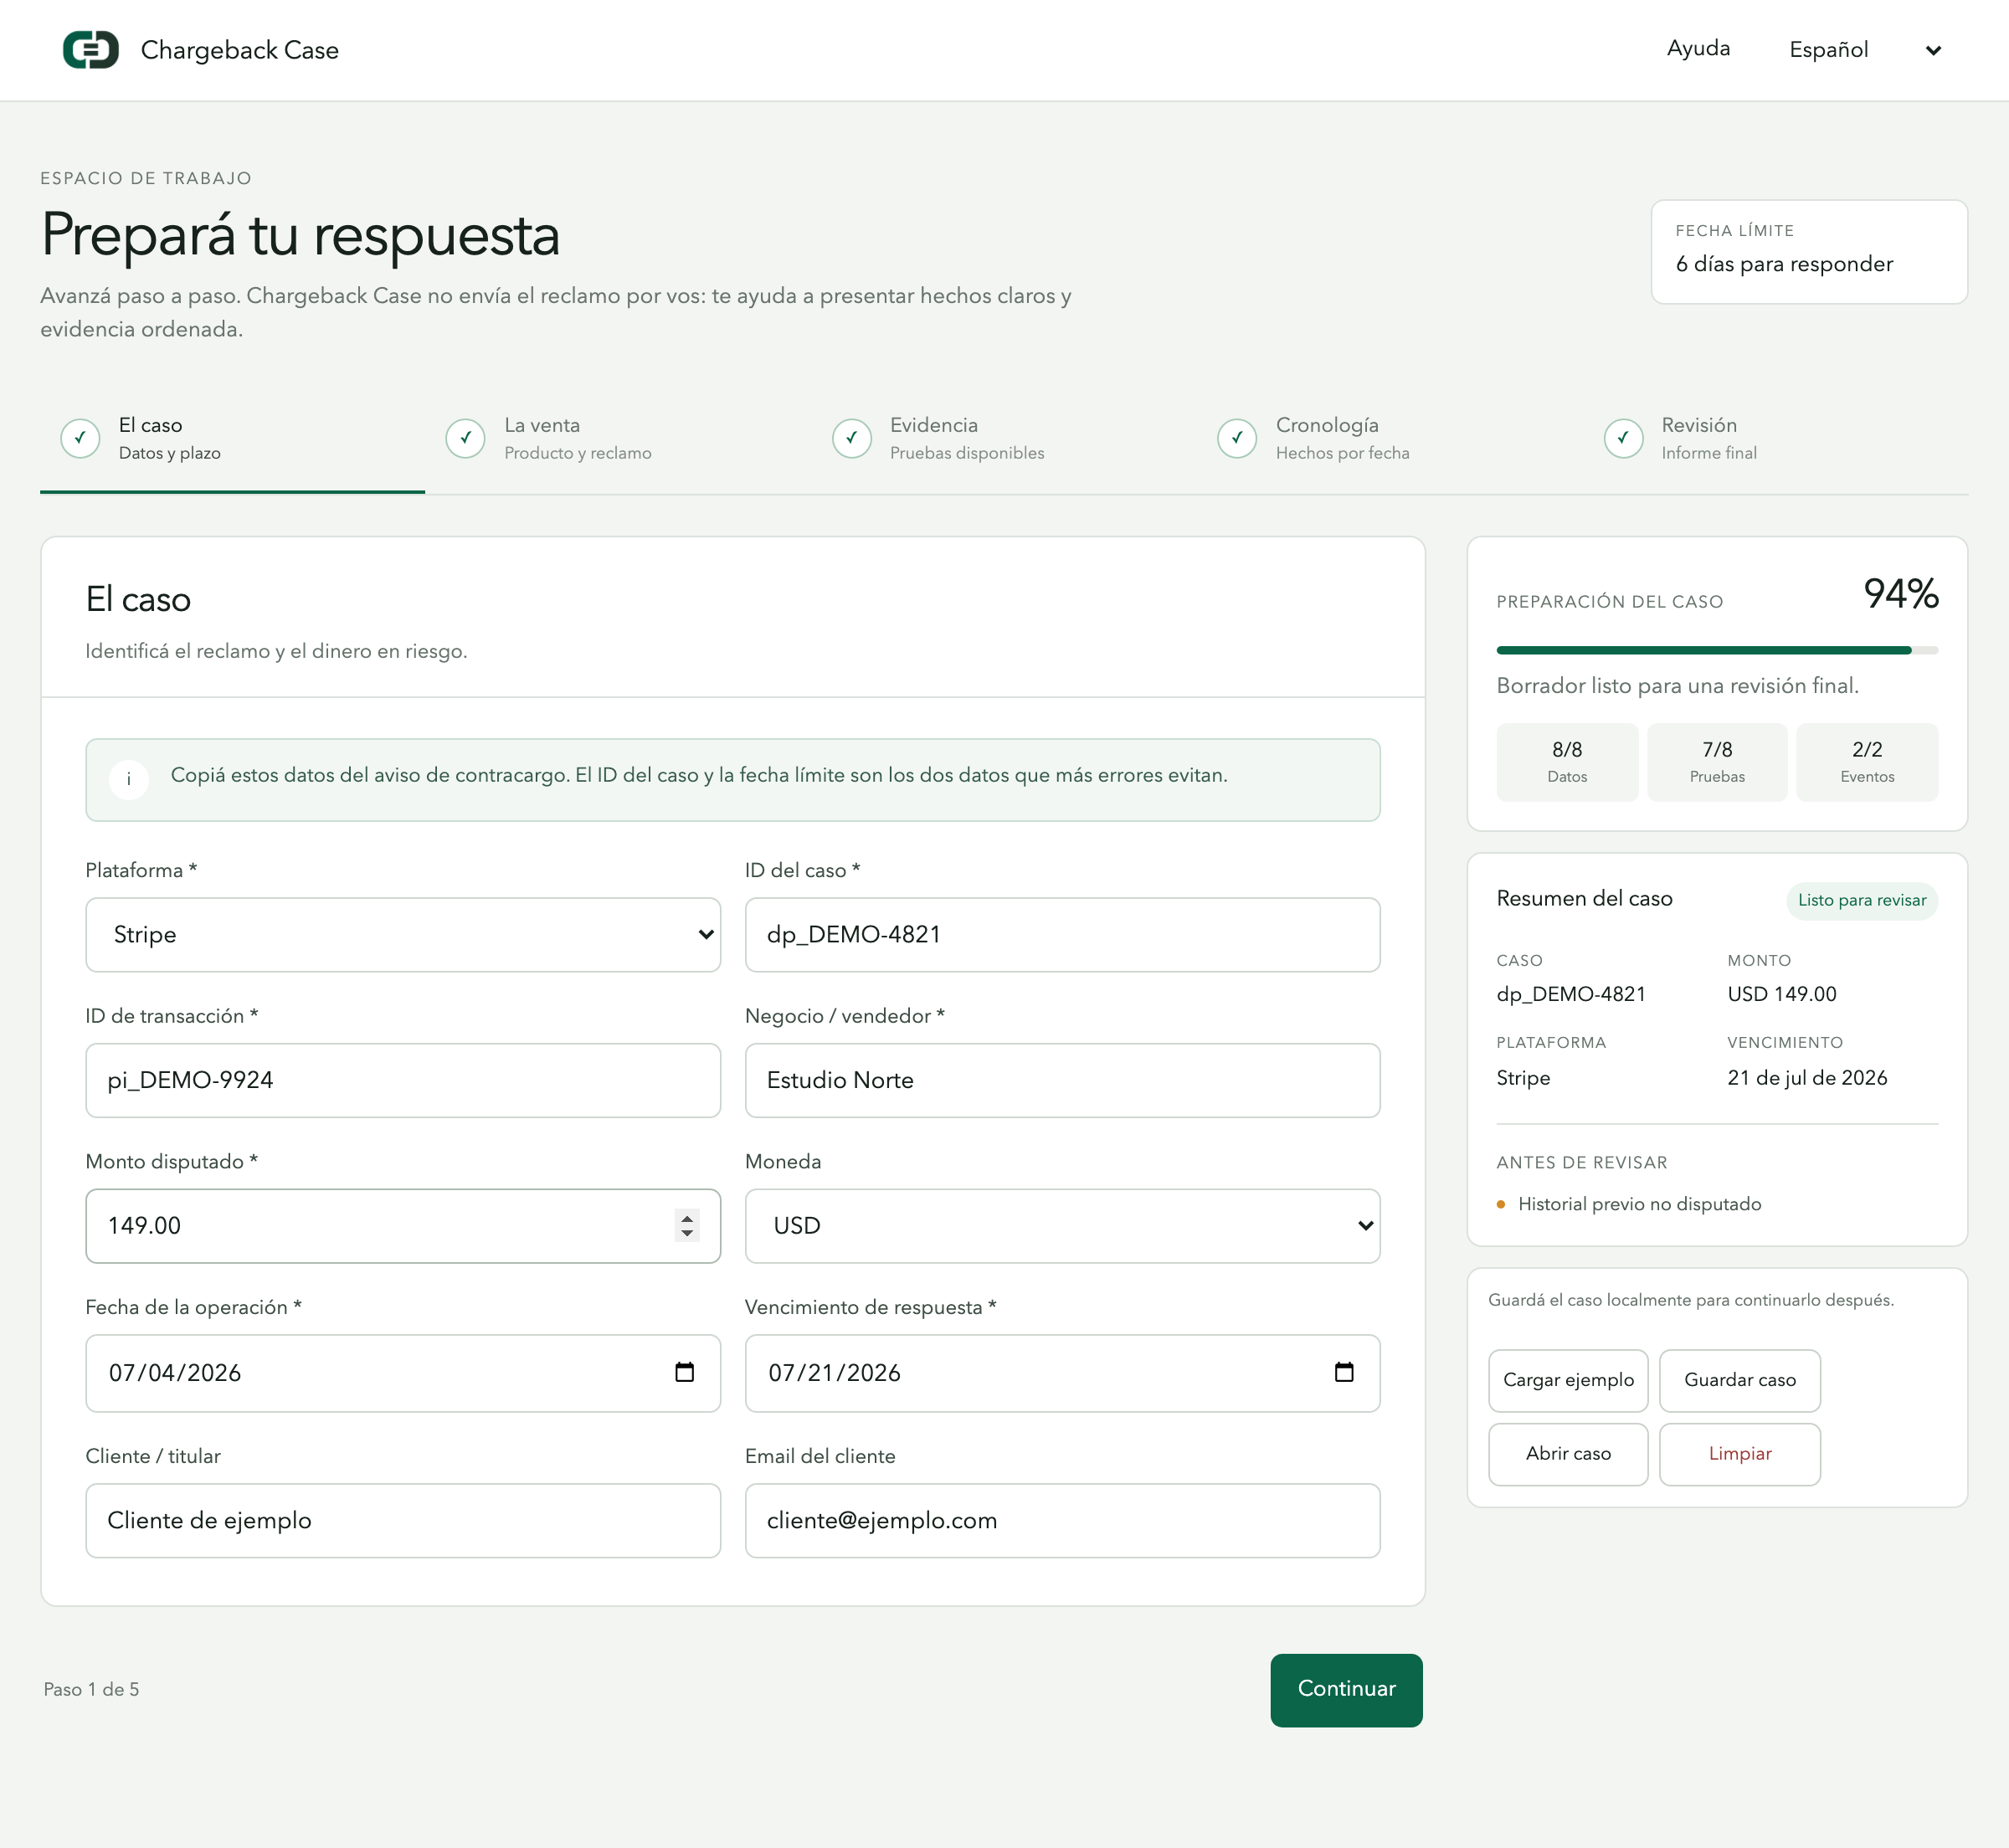The height and width of the screenshot is (1848, 2009).
Task: Click the 2/2 Eventos stat tile
Action: [x=1867, y=762]
